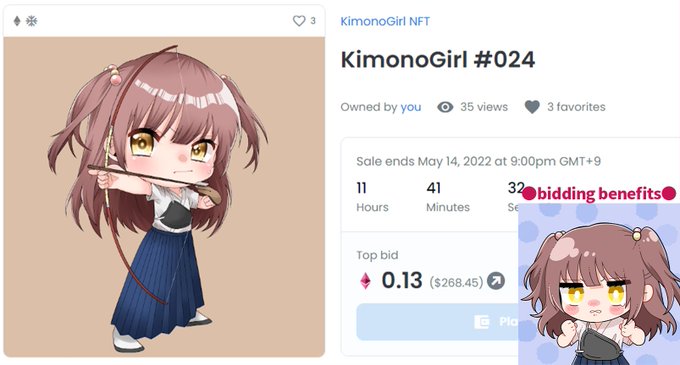This screenshot has width=680, height=365.
Task: Click the Ethereum blockchain icon above artwork
Action: tap(17, 21)
